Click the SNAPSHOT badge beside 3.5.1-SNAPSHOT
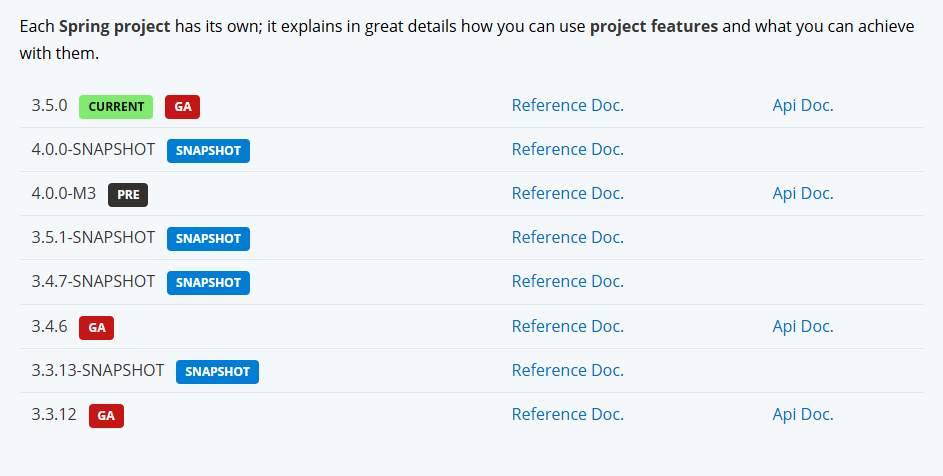The width and height of the screenshot is (943, 476). (x=209, y=239)
